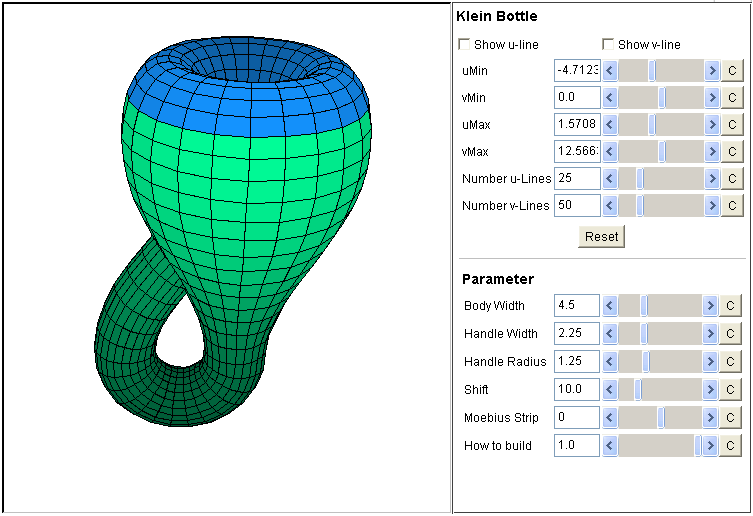Screen dimensions: 753x516
Task: Click the Body Width slider thumb
Action: [x=644, y=306]
